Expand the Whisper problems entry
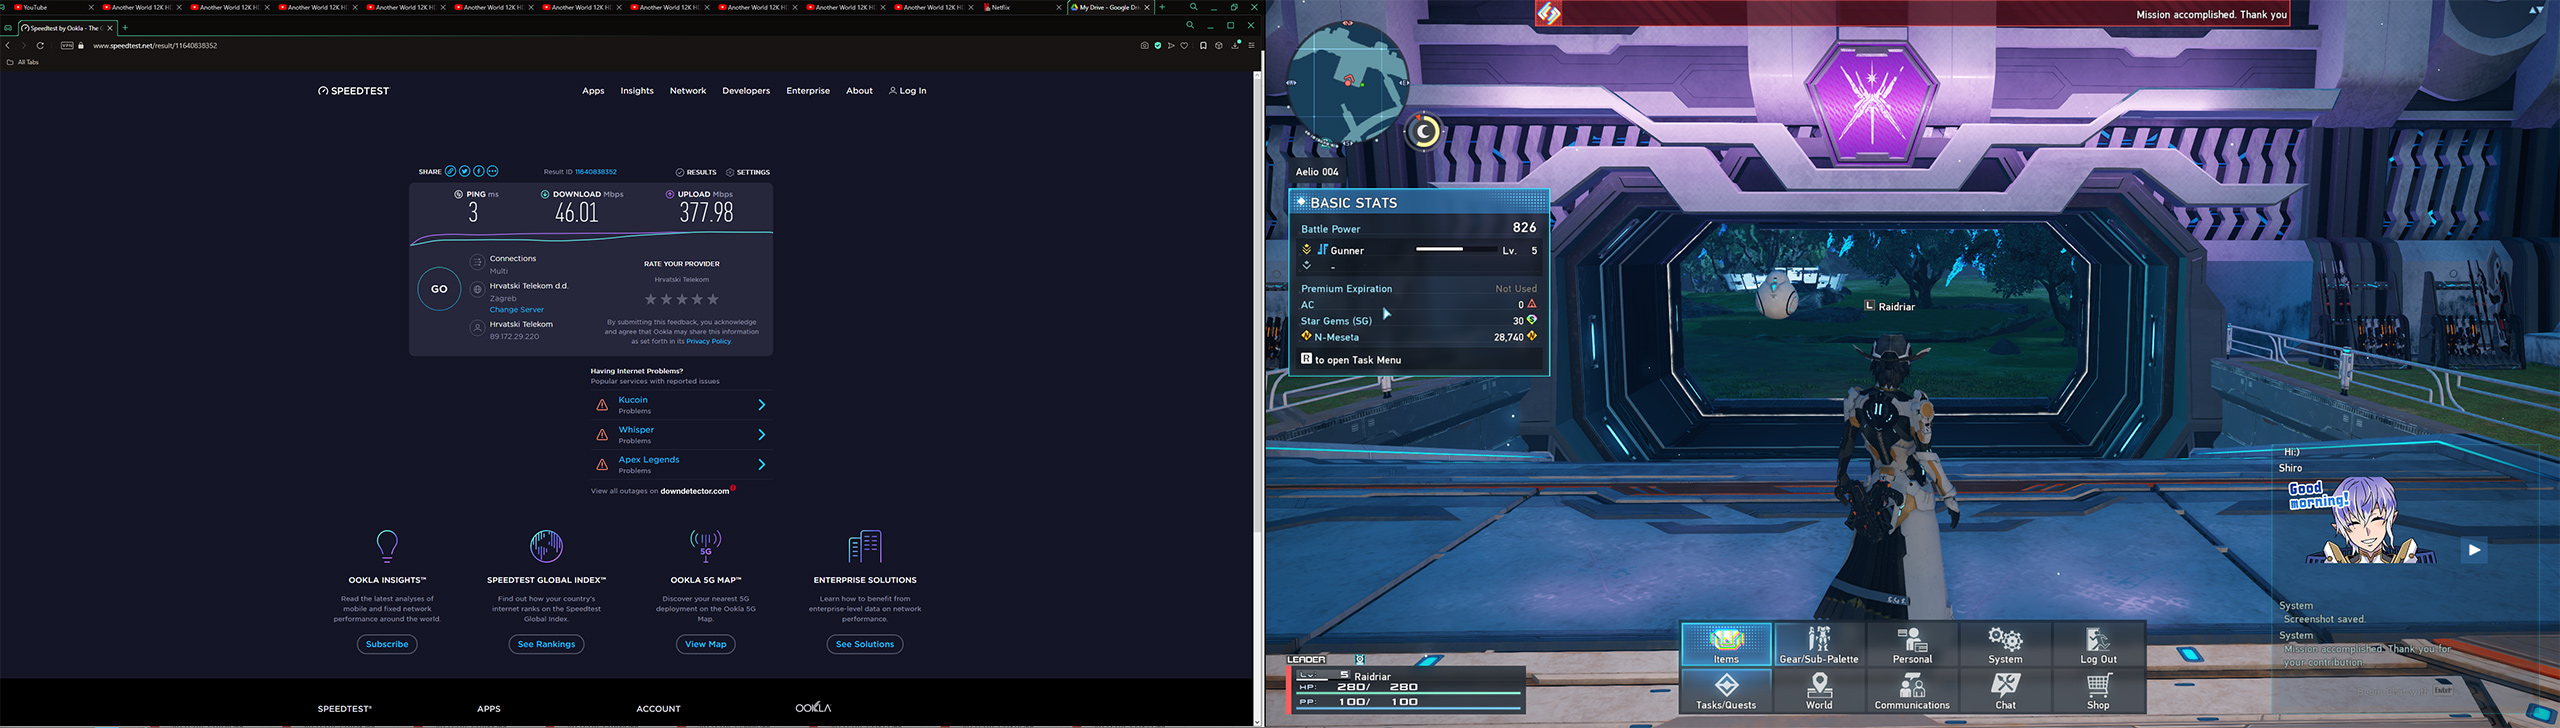 tap(681, 435)
